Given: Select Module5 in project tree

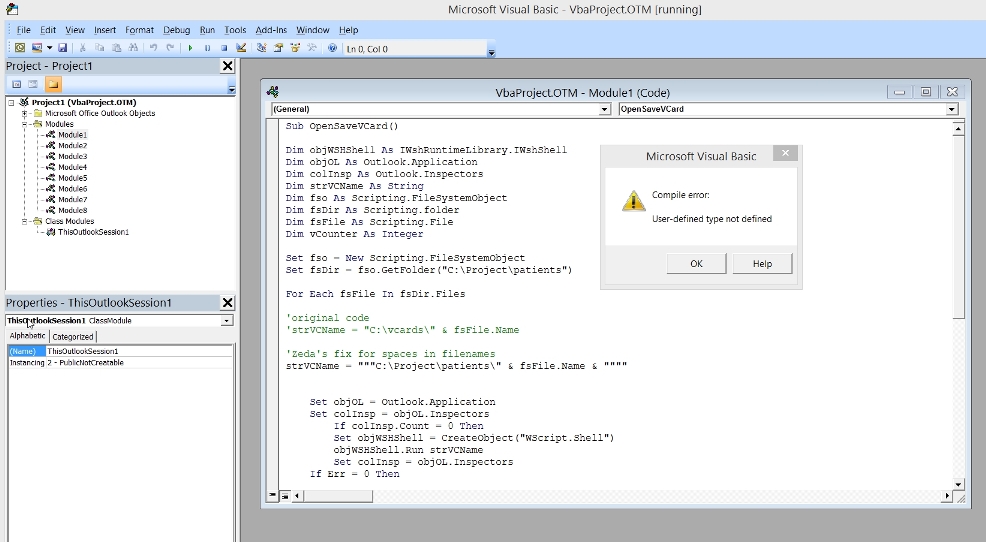Looking at the screenshot, I should click(72, 178).
